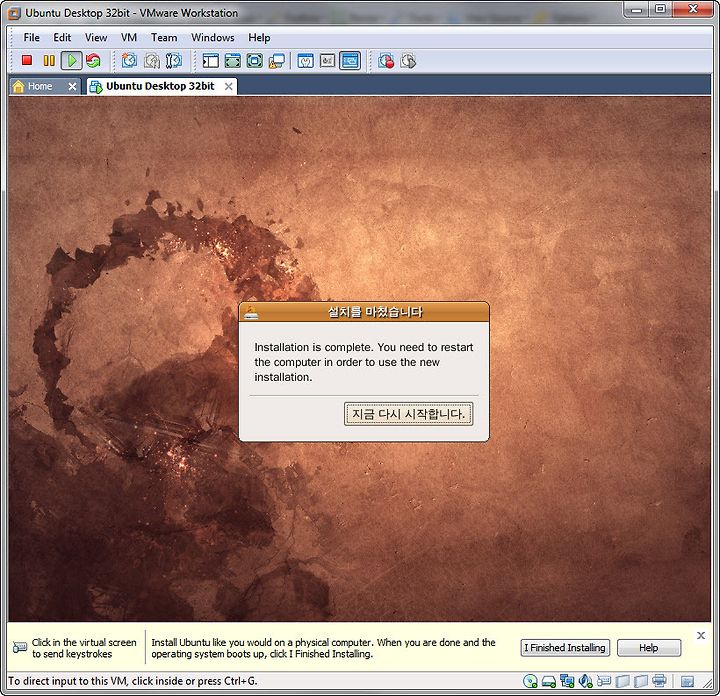Open the Edit menu
Viewport: 720px width, 696px height.
(62, 38)
